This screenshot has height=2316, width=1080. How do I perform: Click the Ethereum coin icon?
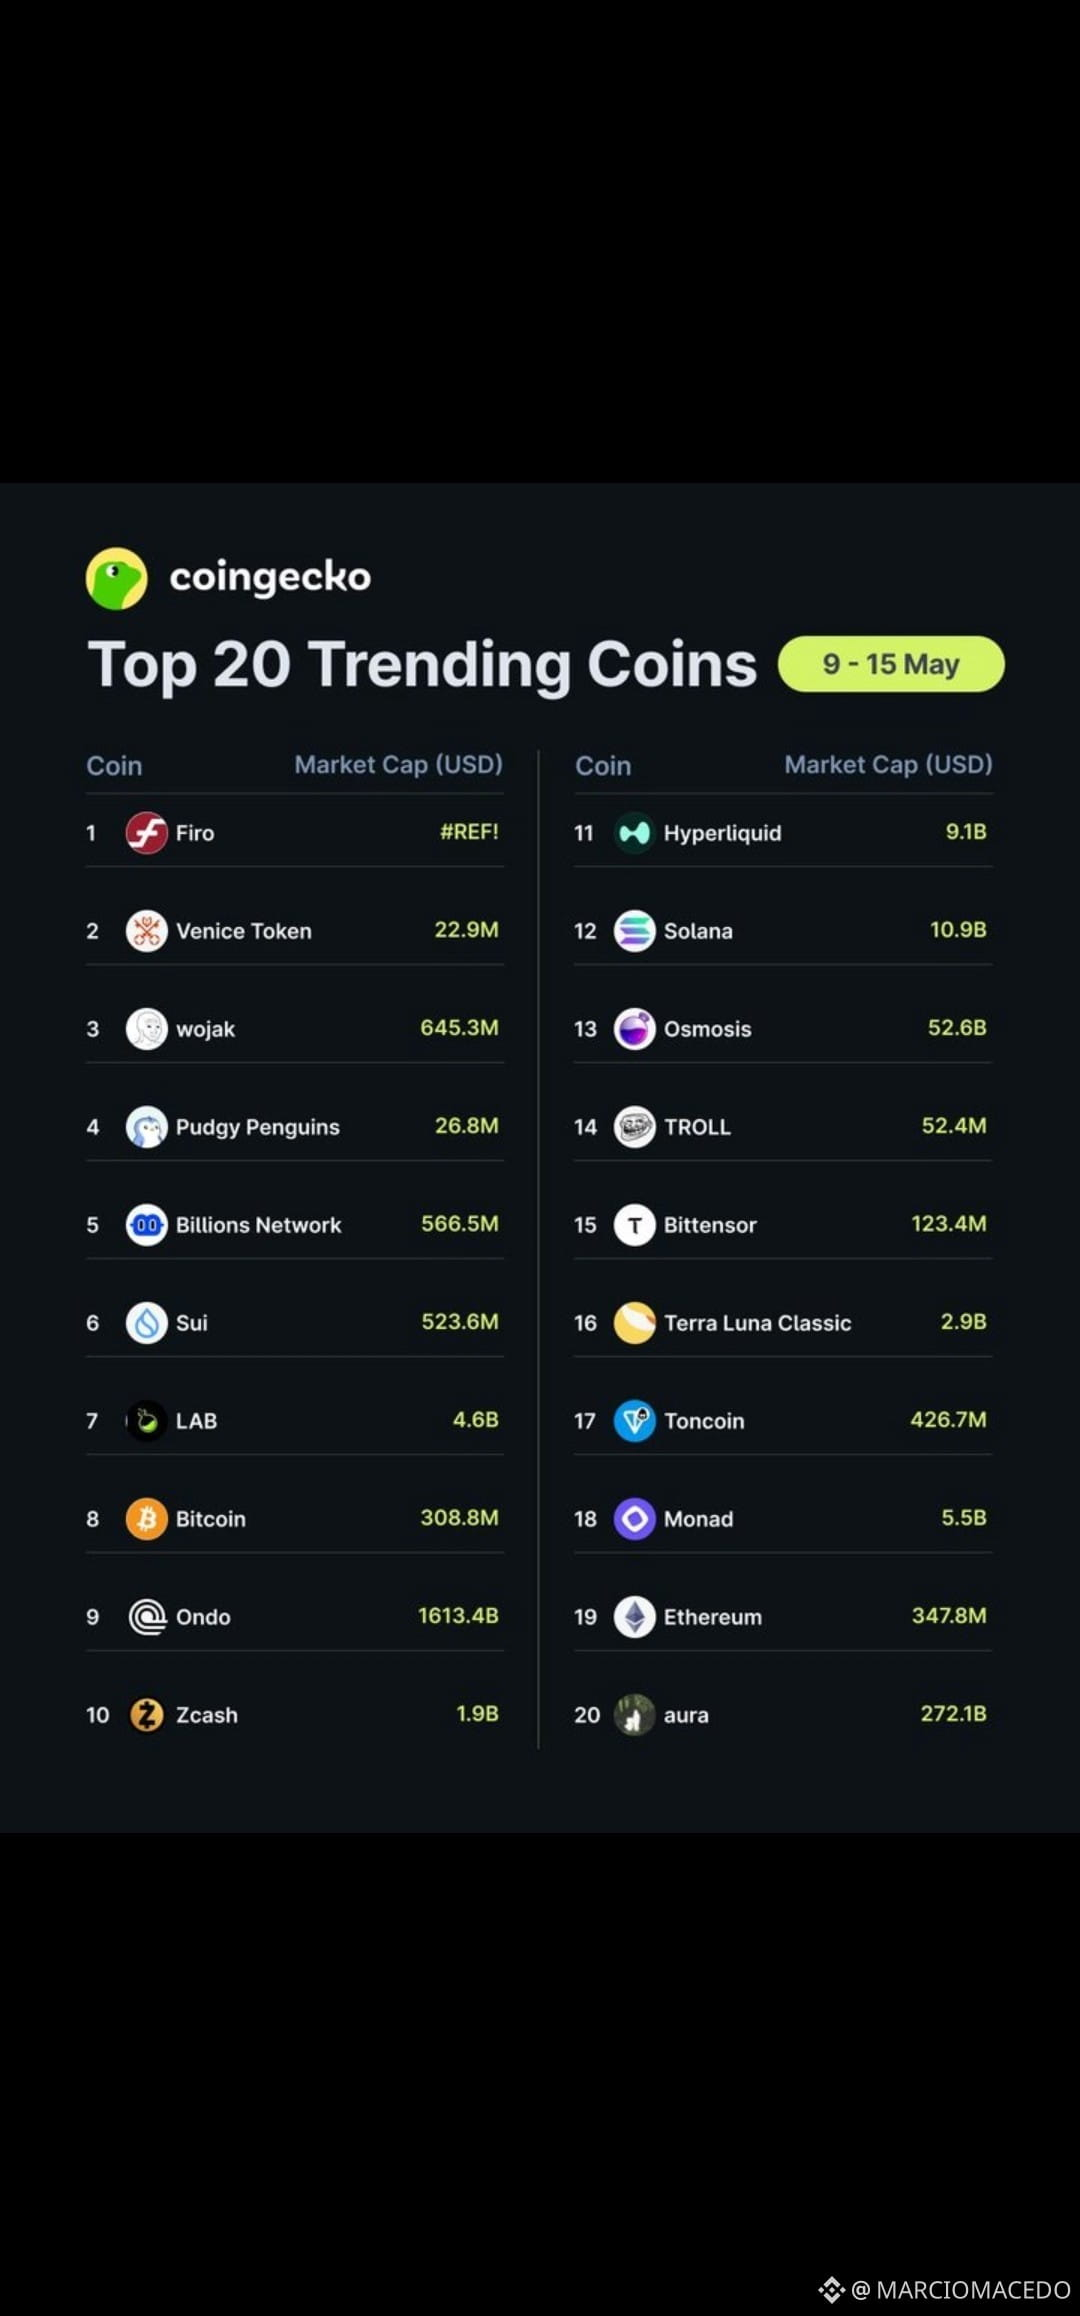click(634, 1616)
